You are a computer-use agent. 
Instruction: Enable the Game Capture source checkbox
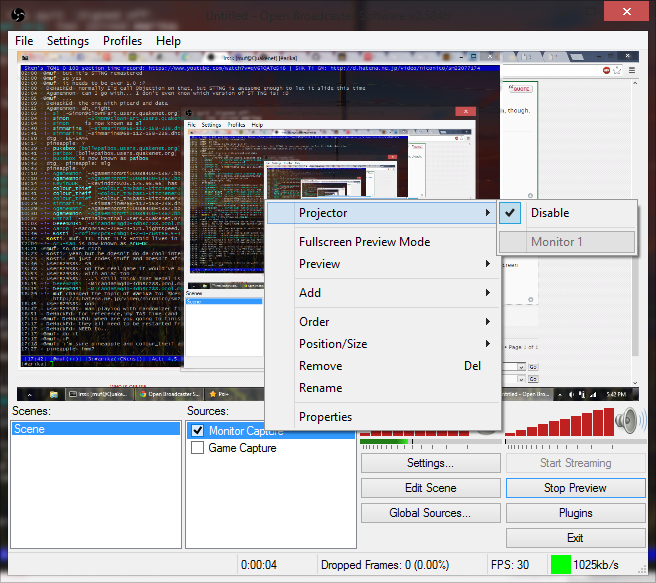[x=197, y=447]
